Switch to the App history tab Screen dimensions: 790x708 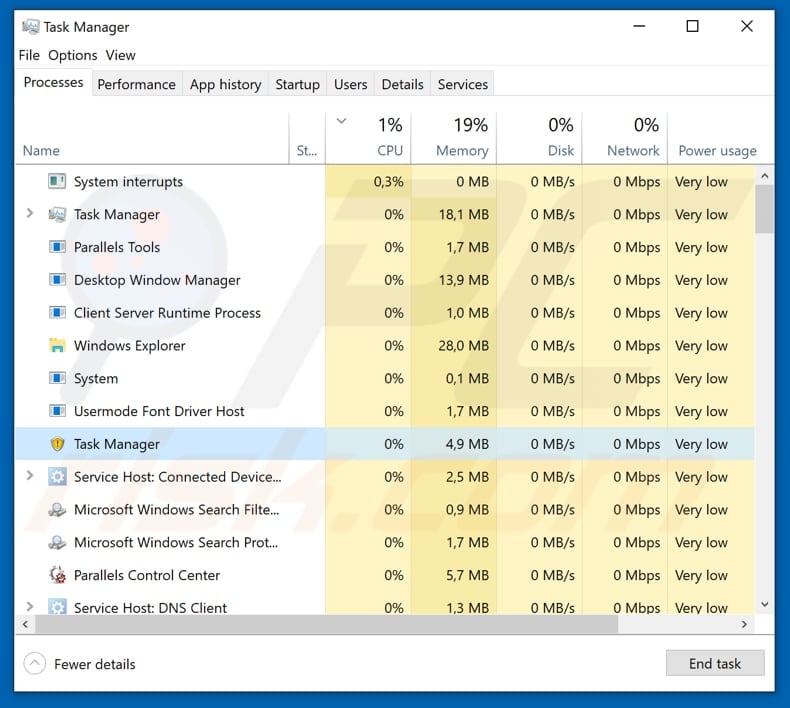tap(226, 84)
